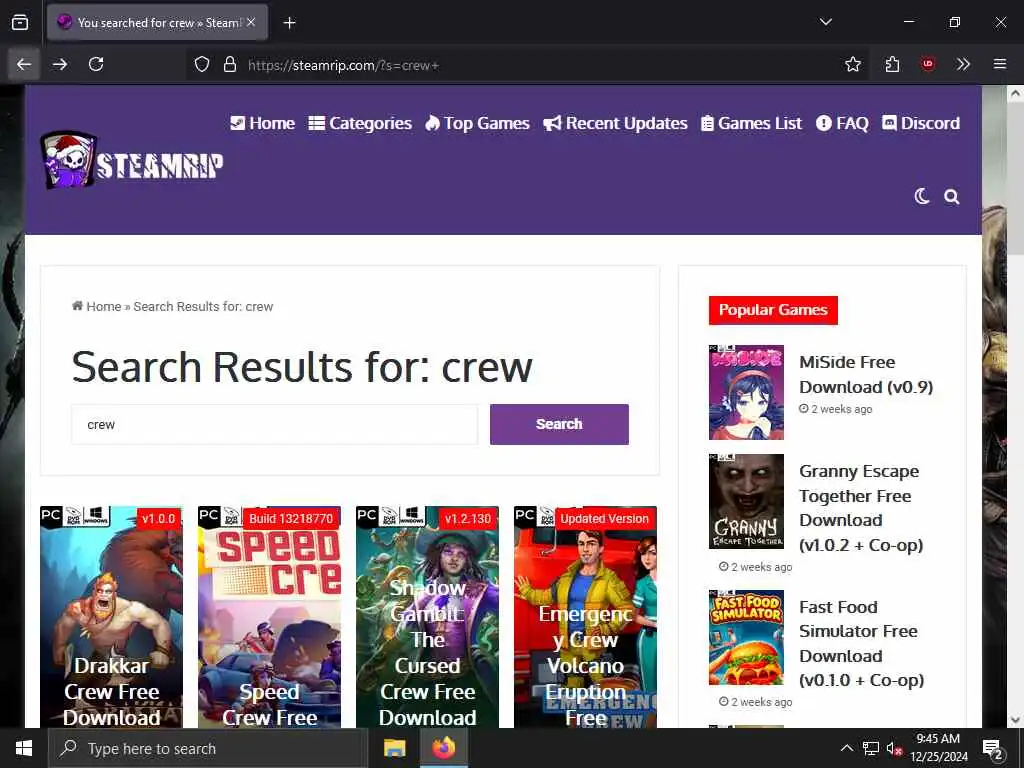The height and width of the screenshot is (768, 1024).
Task: List all tabs dropdown arrow
Action: click(825, 22)
